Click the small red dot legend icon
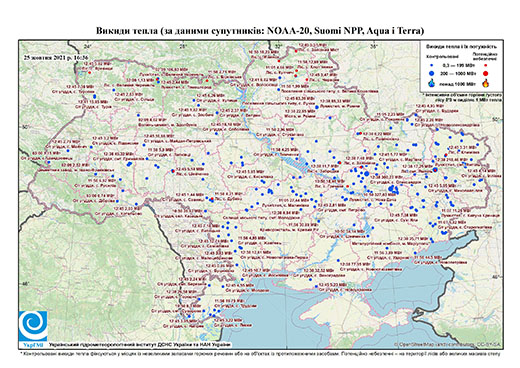 click(486, 65)
